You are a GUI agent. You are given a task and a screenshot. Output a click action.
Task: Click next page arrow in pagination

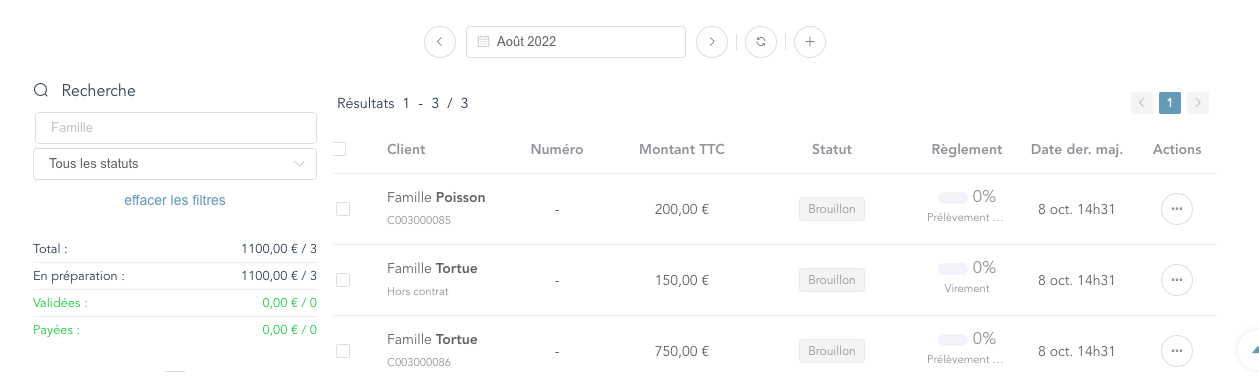[1198, 102]
